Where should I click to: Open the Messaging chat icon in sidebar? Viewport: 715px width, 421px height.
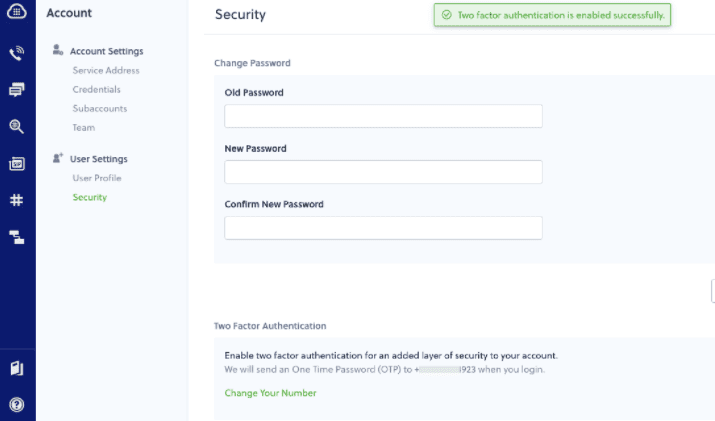(16, 90)
